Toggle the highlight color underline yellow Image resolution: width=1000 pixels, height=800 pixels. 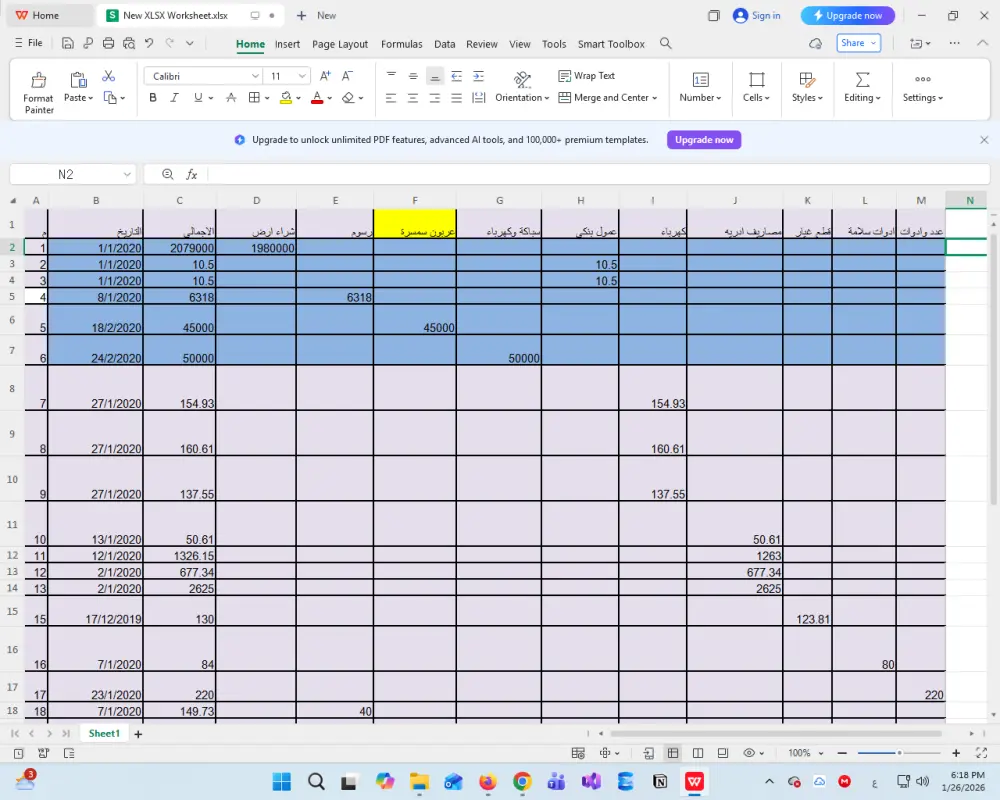click(x=289, y=98)
